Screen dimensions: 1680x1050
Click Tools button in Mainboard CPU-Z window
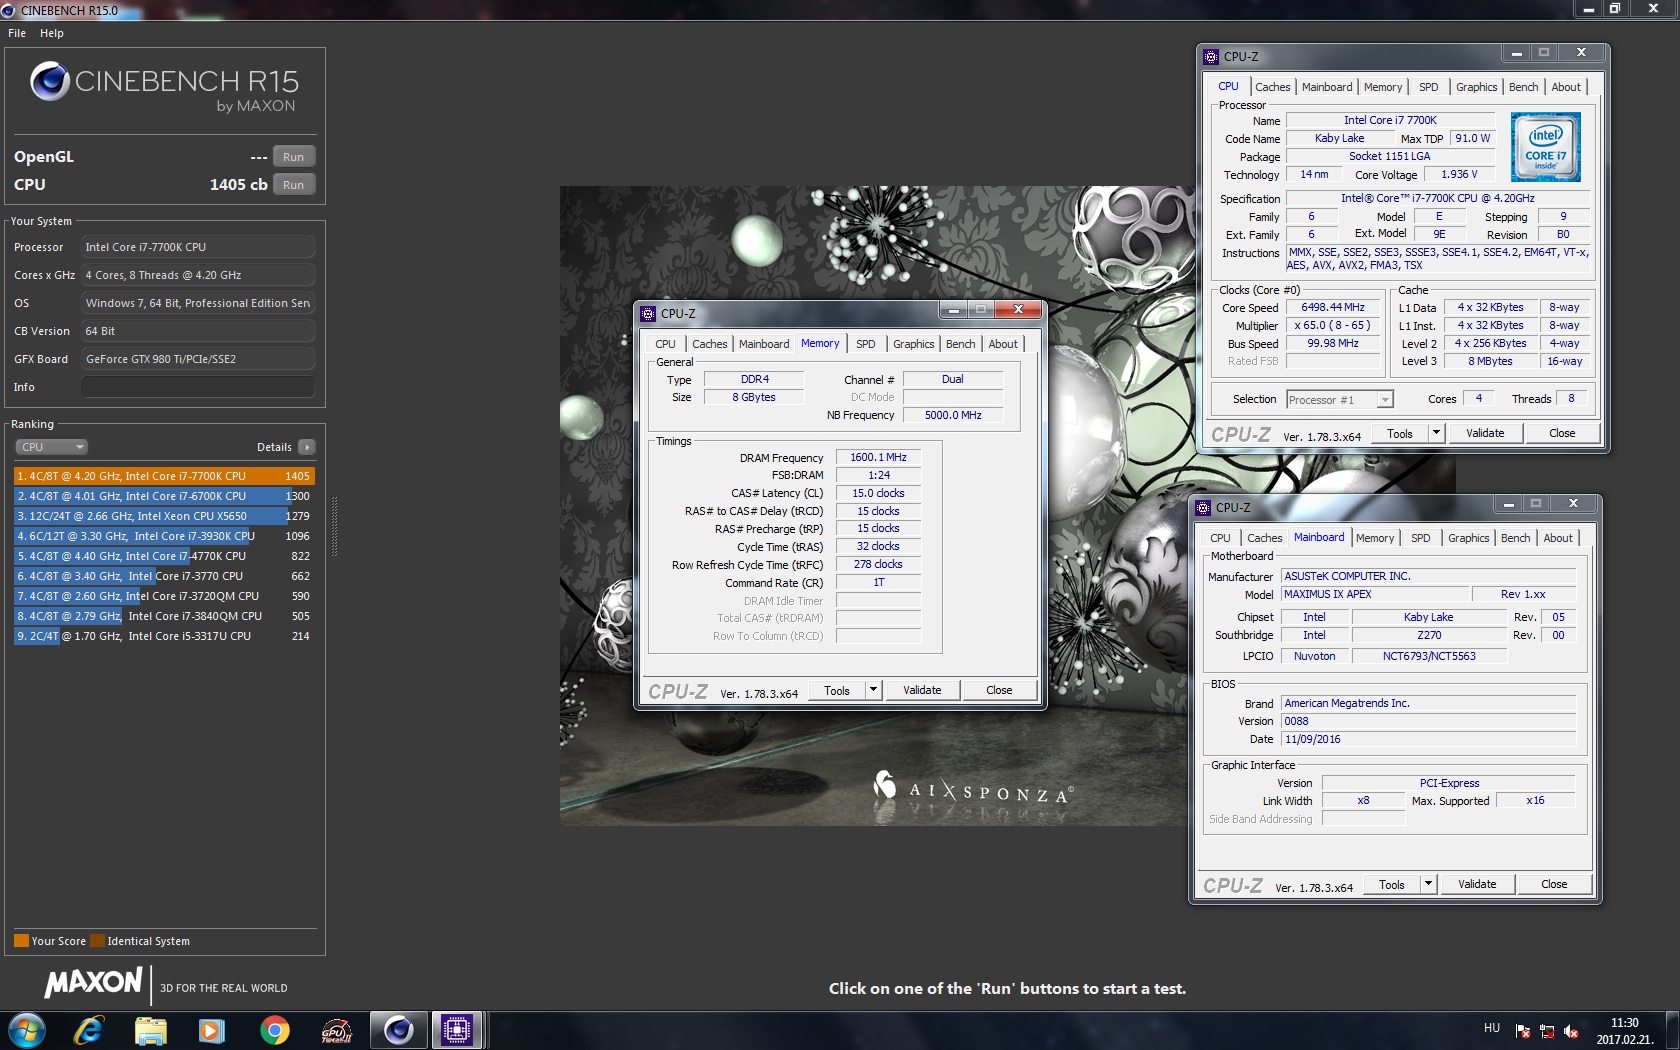(1392, 884)
